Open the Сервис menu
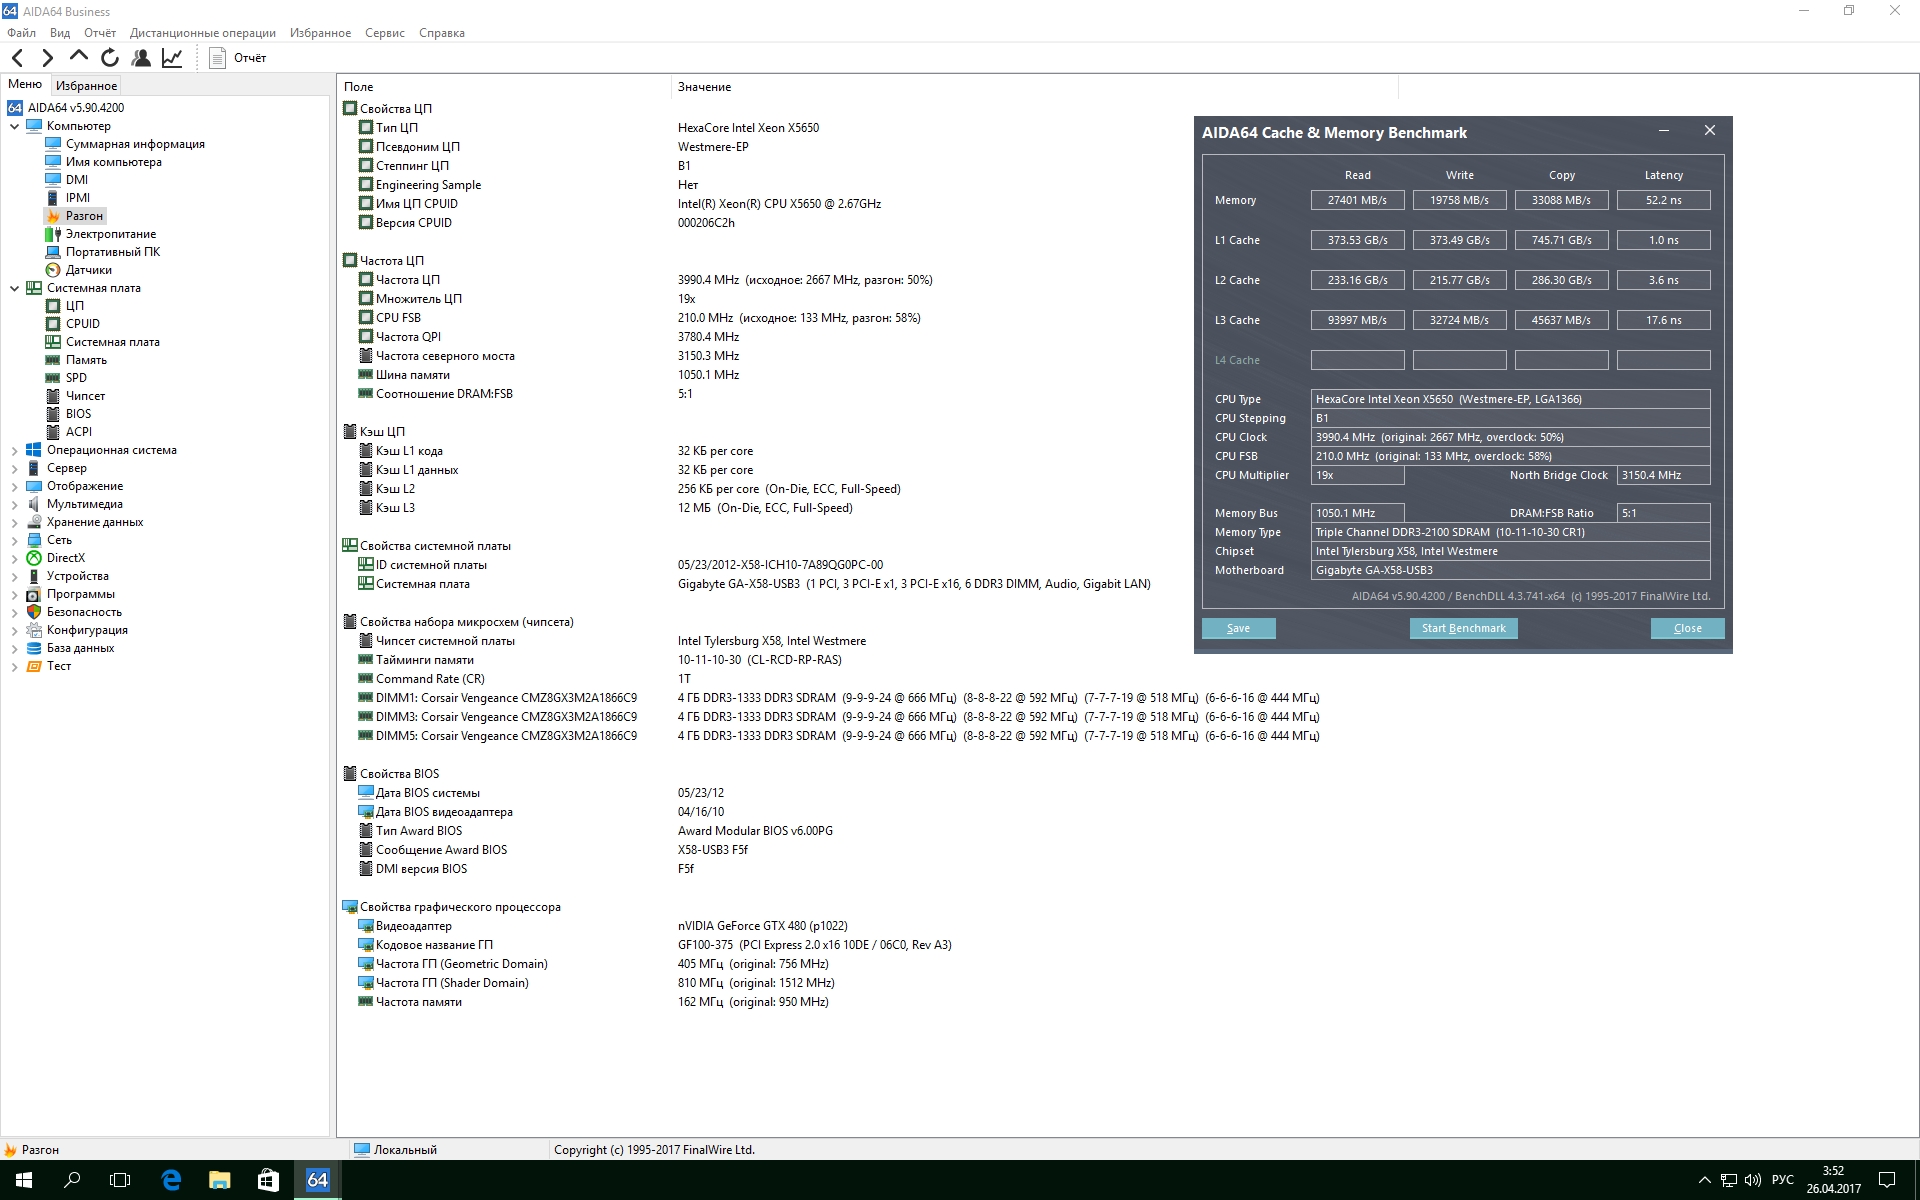This screenshot has width=1920, height=1200. click(x=384, y=33)
